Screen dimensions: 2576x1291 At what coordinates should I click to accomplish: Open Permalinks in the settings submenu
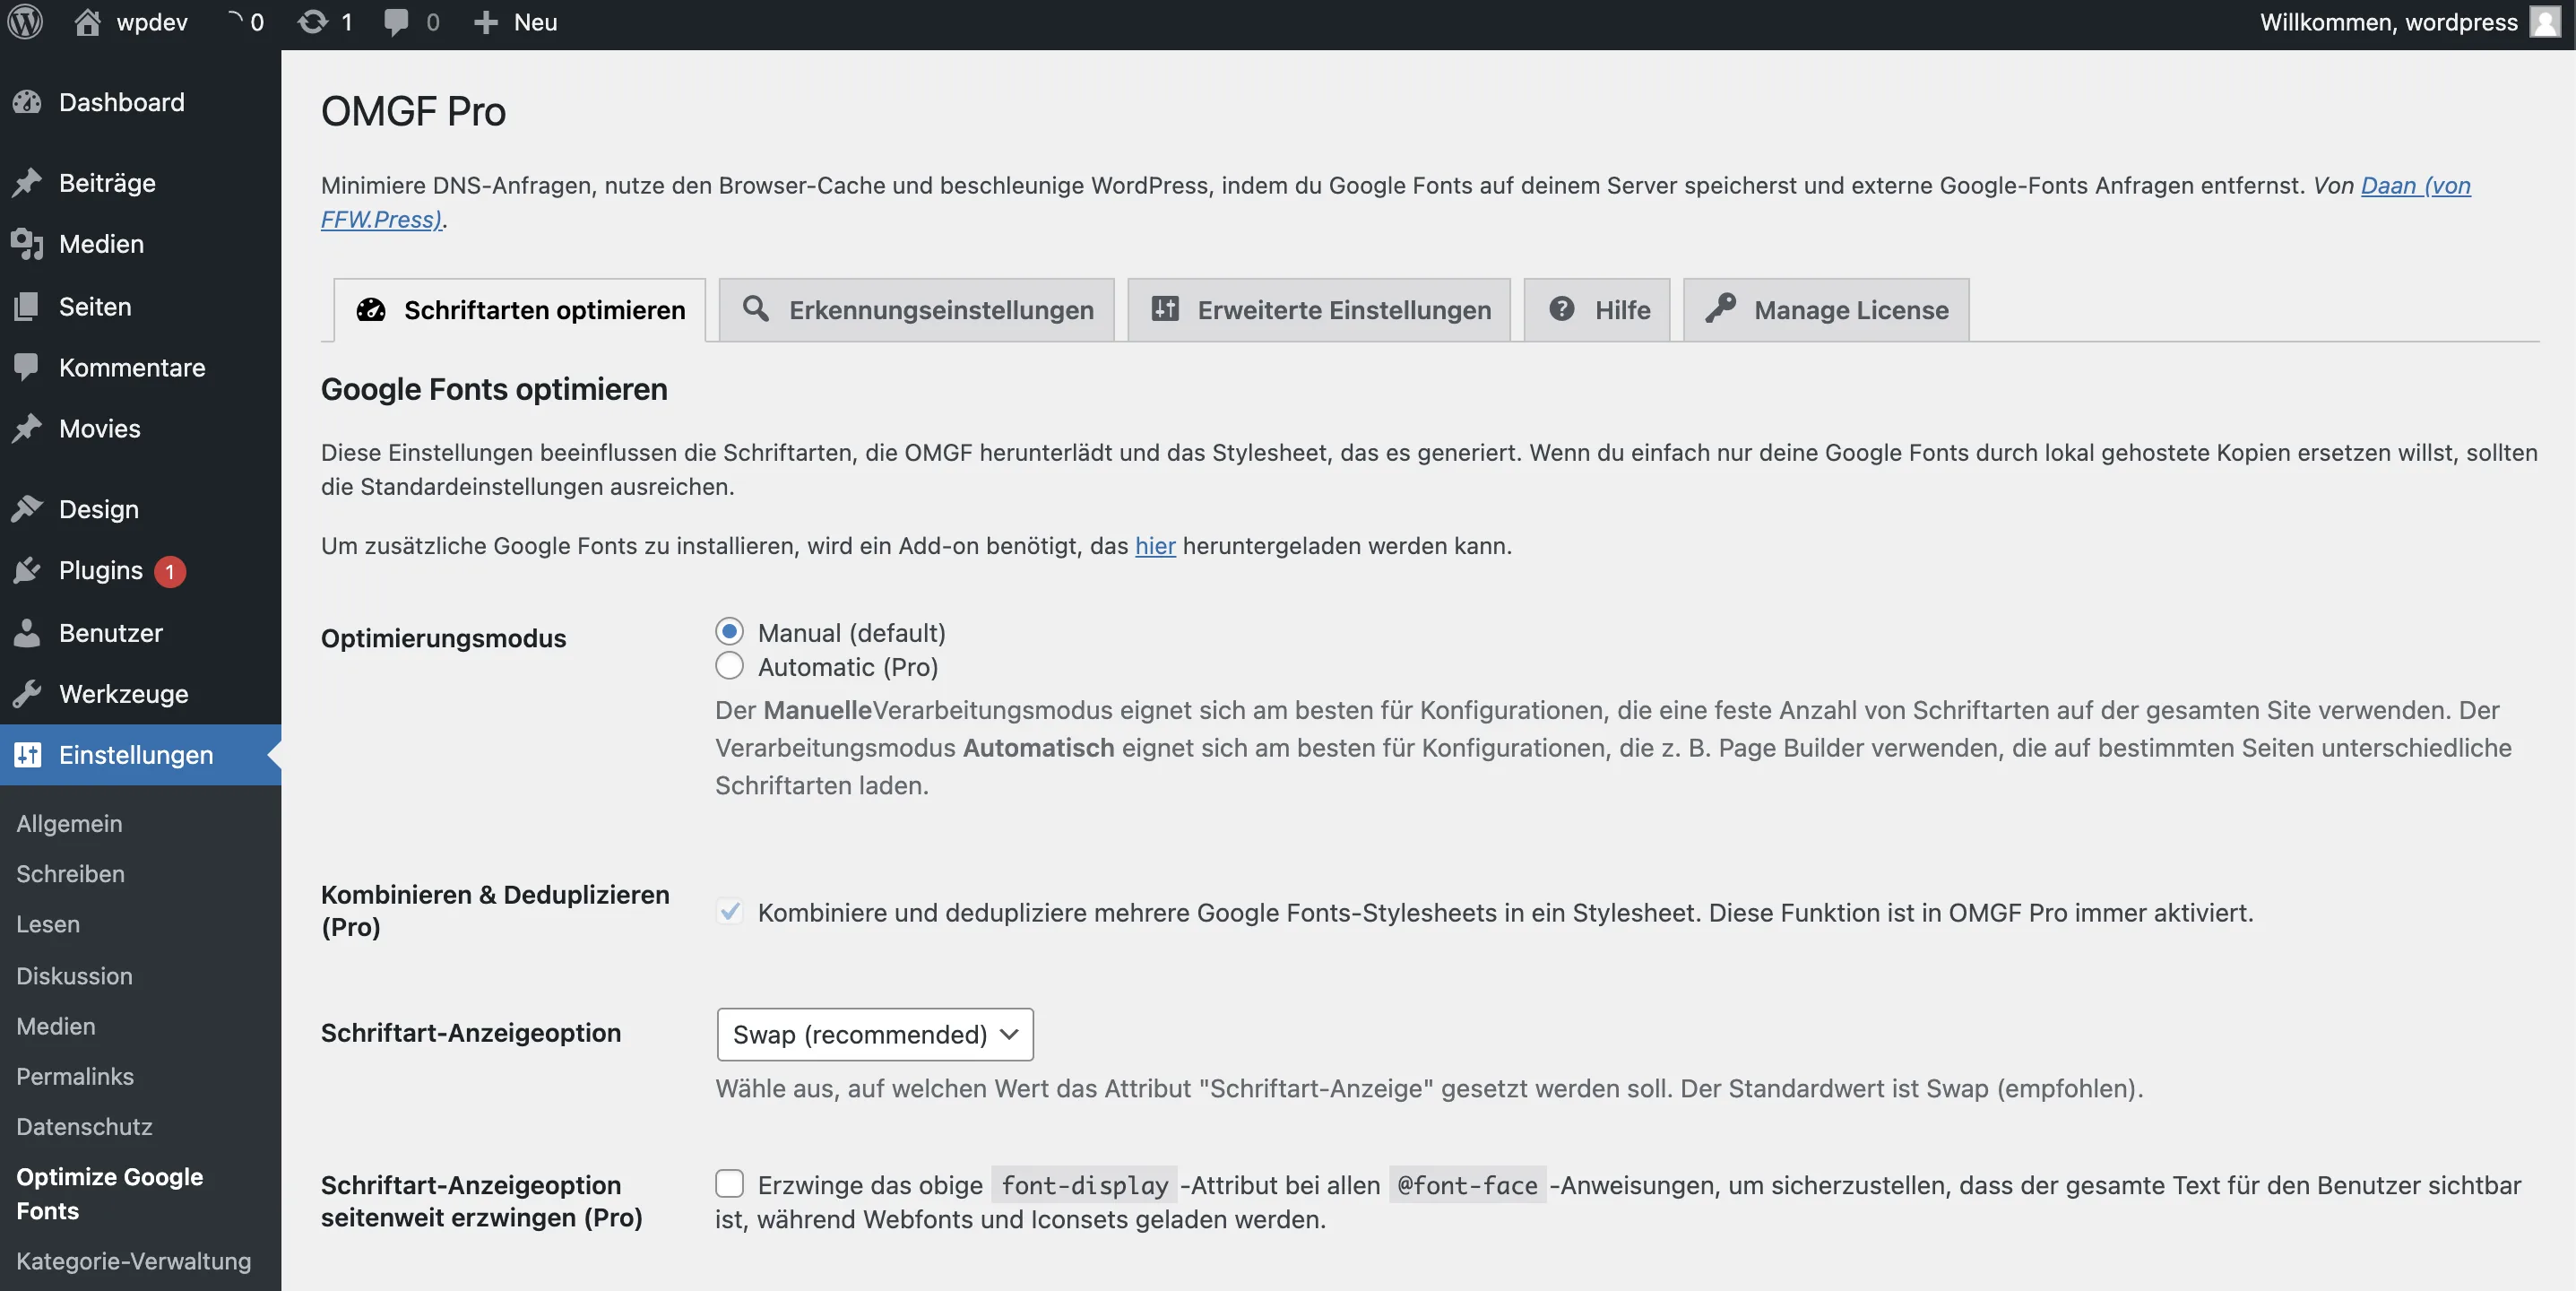75,1076
